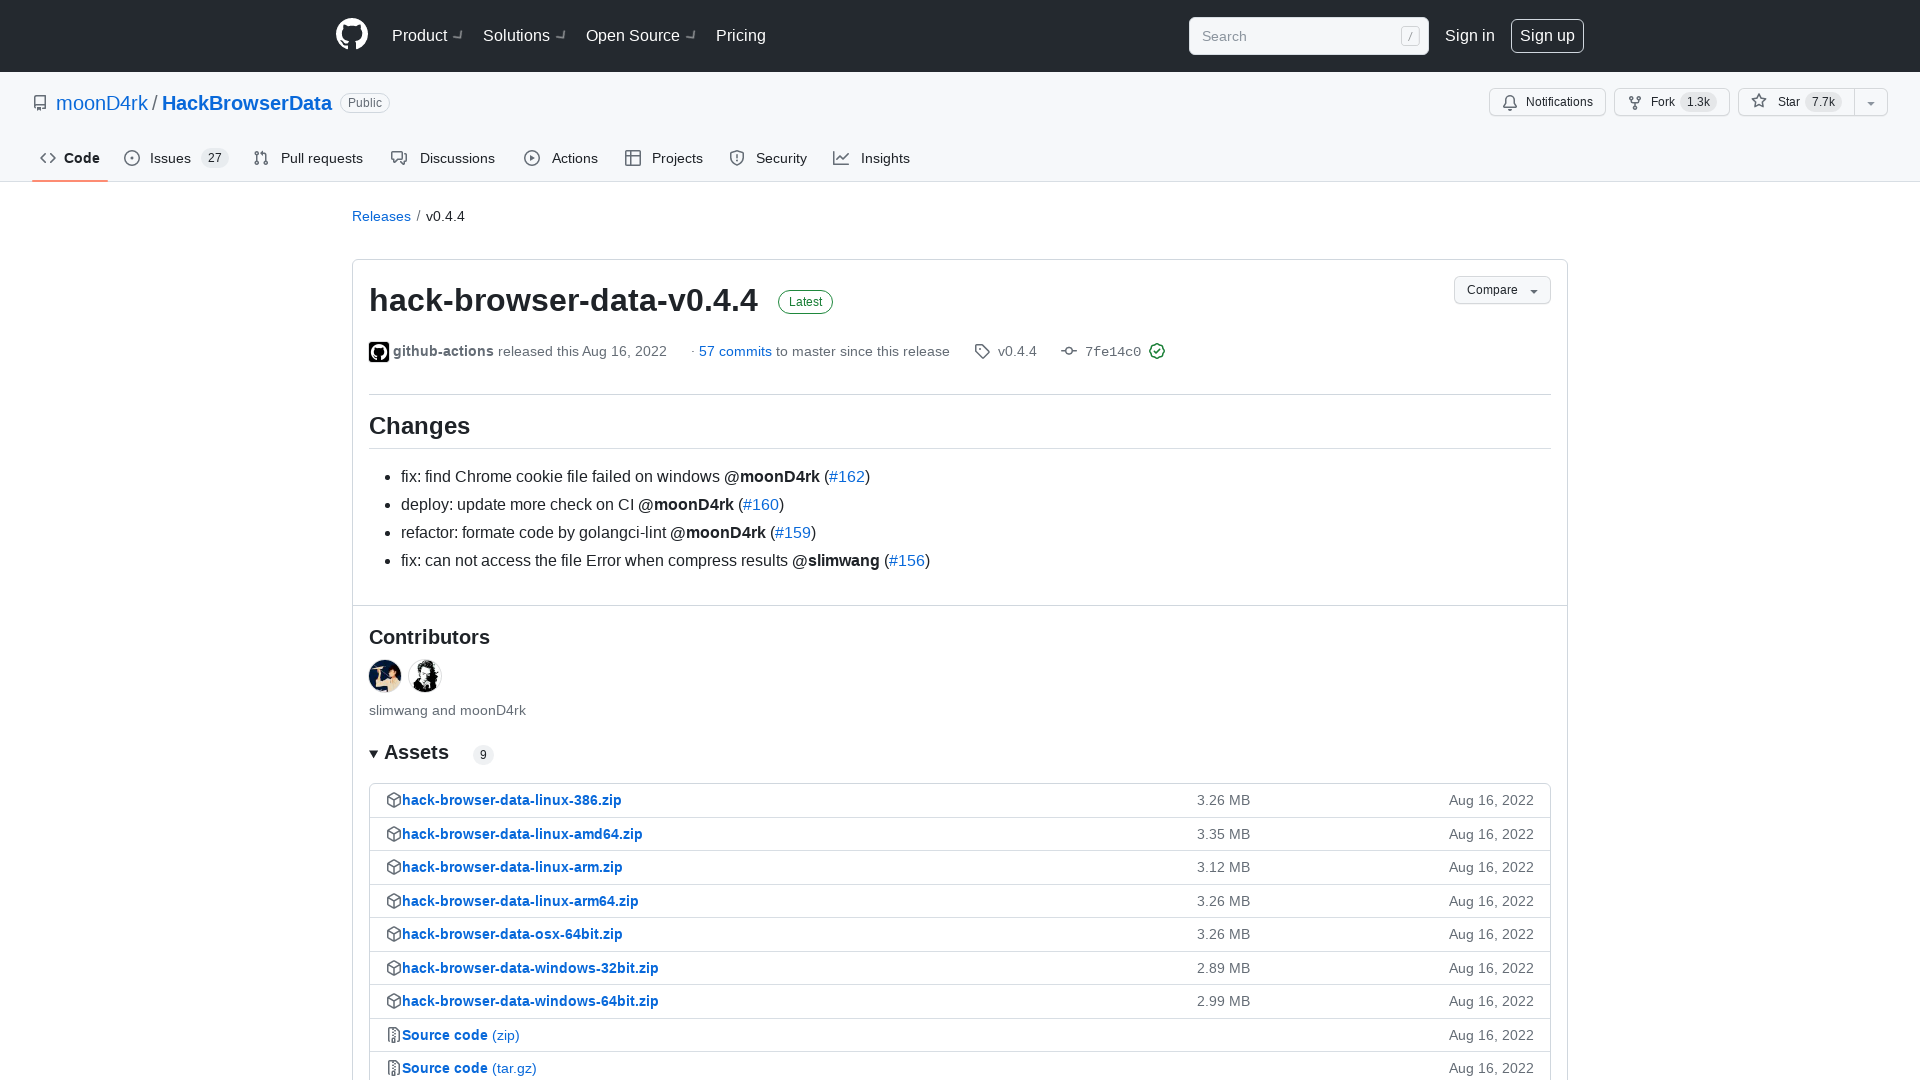Image resolution: width=1920 pixels, height=1080 pixels.
Task: Open pull request #160
Action: coord(761,505)
